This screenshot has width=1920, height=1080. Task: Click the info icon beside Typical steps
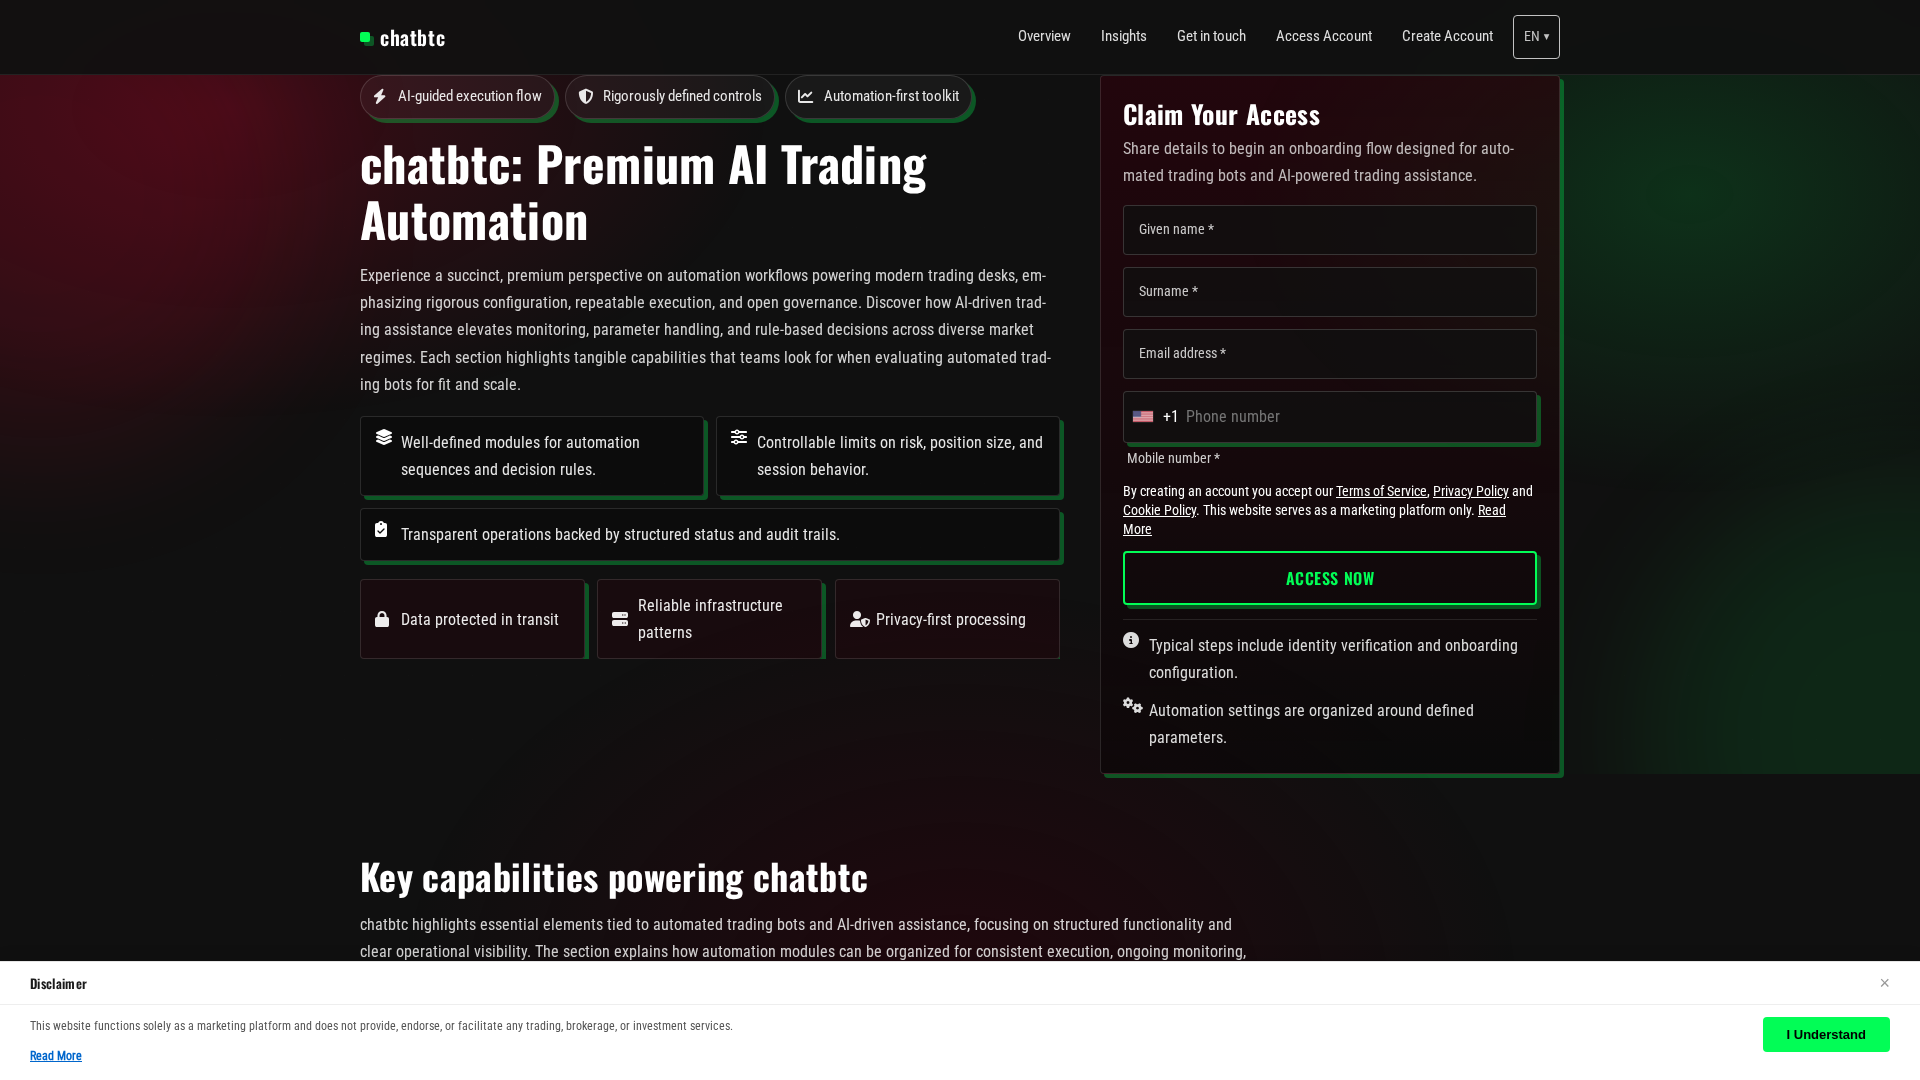click(1131, 640)
